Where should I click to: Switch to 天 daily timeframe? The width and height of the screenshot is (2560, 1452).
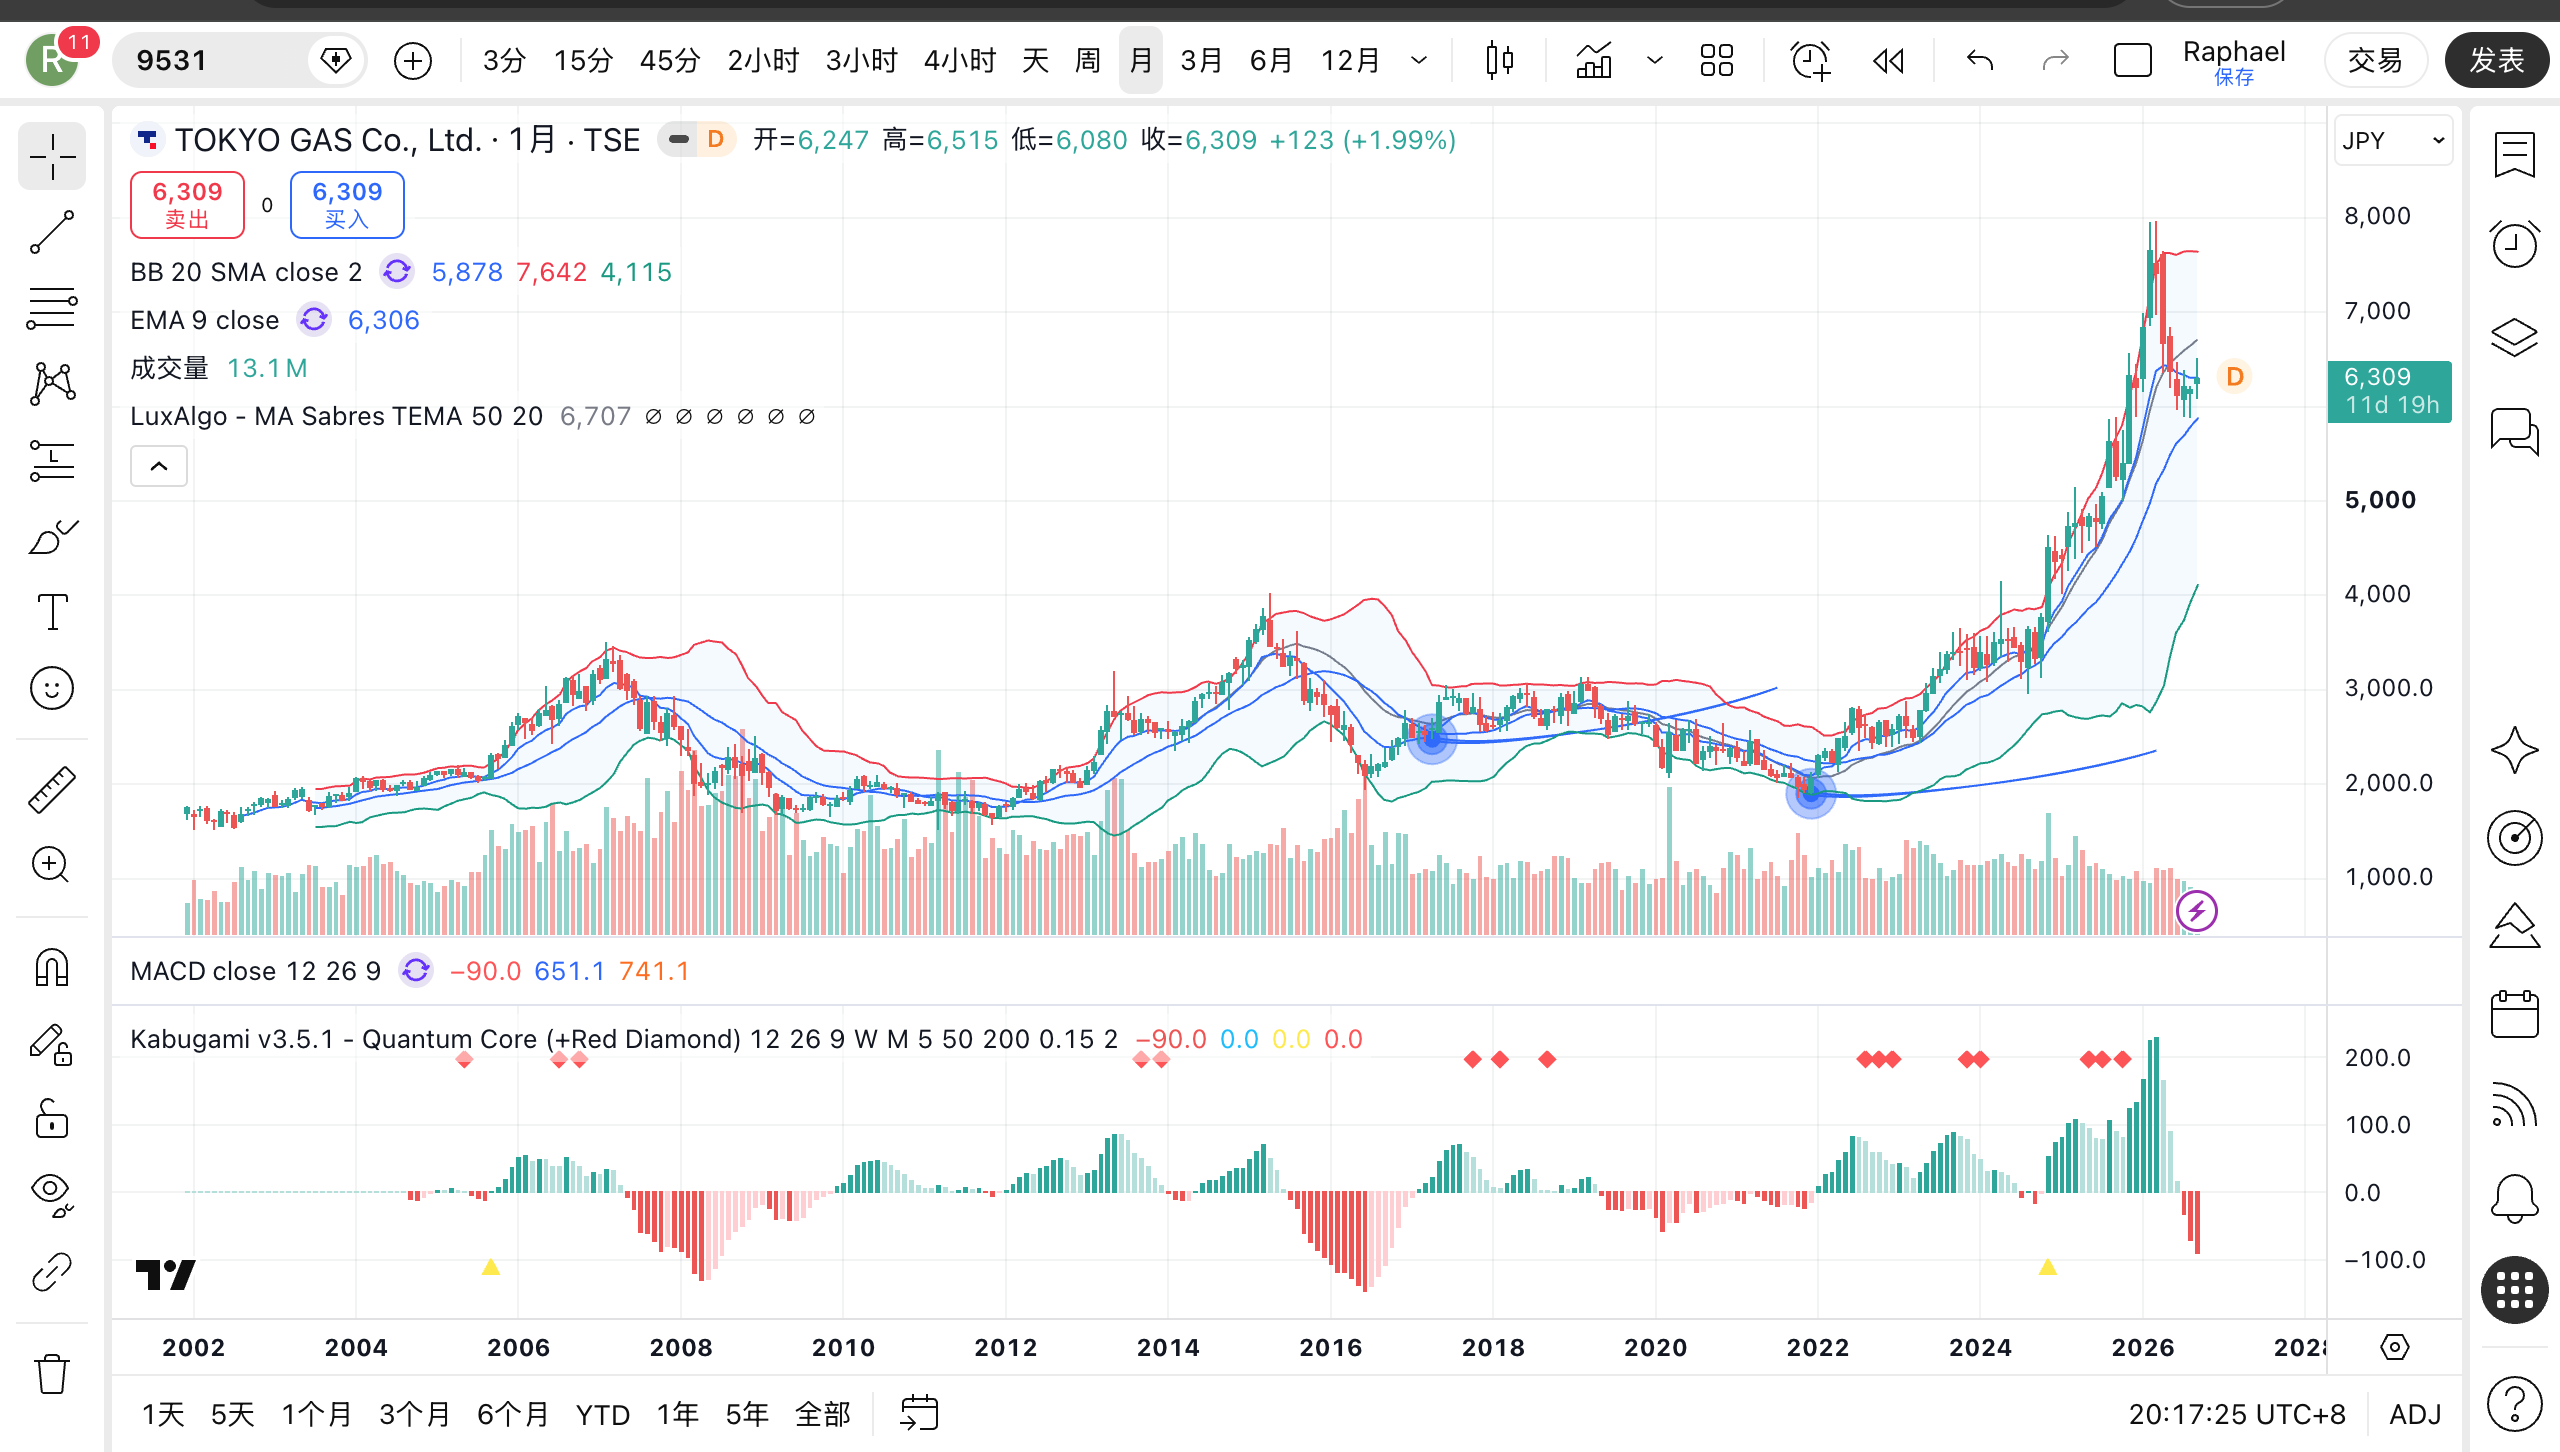pos(1035,60)
